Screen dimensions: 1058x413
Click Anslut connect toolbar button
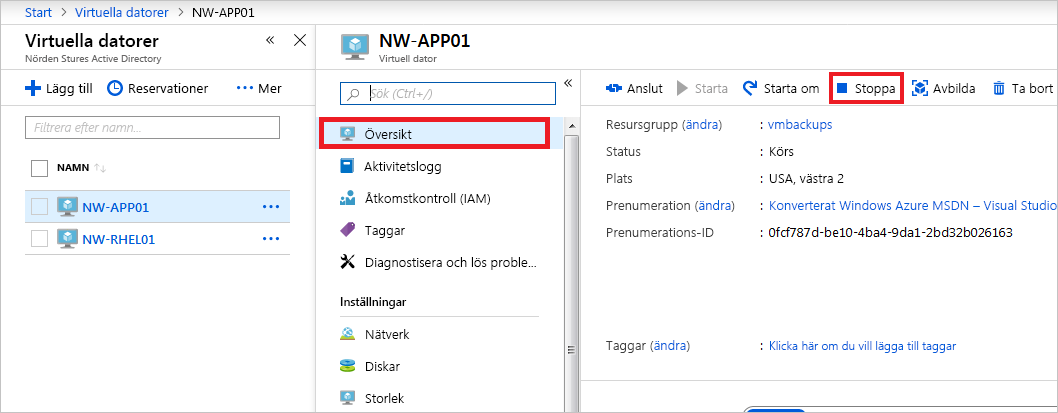[x=634, y=88]
